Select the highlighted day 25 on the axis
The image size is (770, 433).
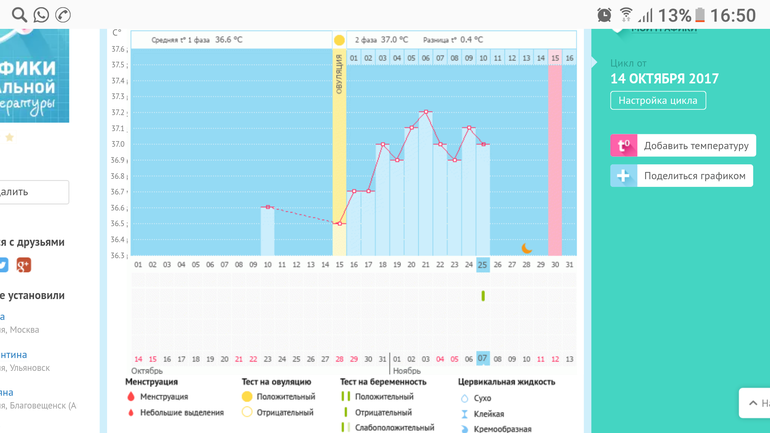click(483, 265)
